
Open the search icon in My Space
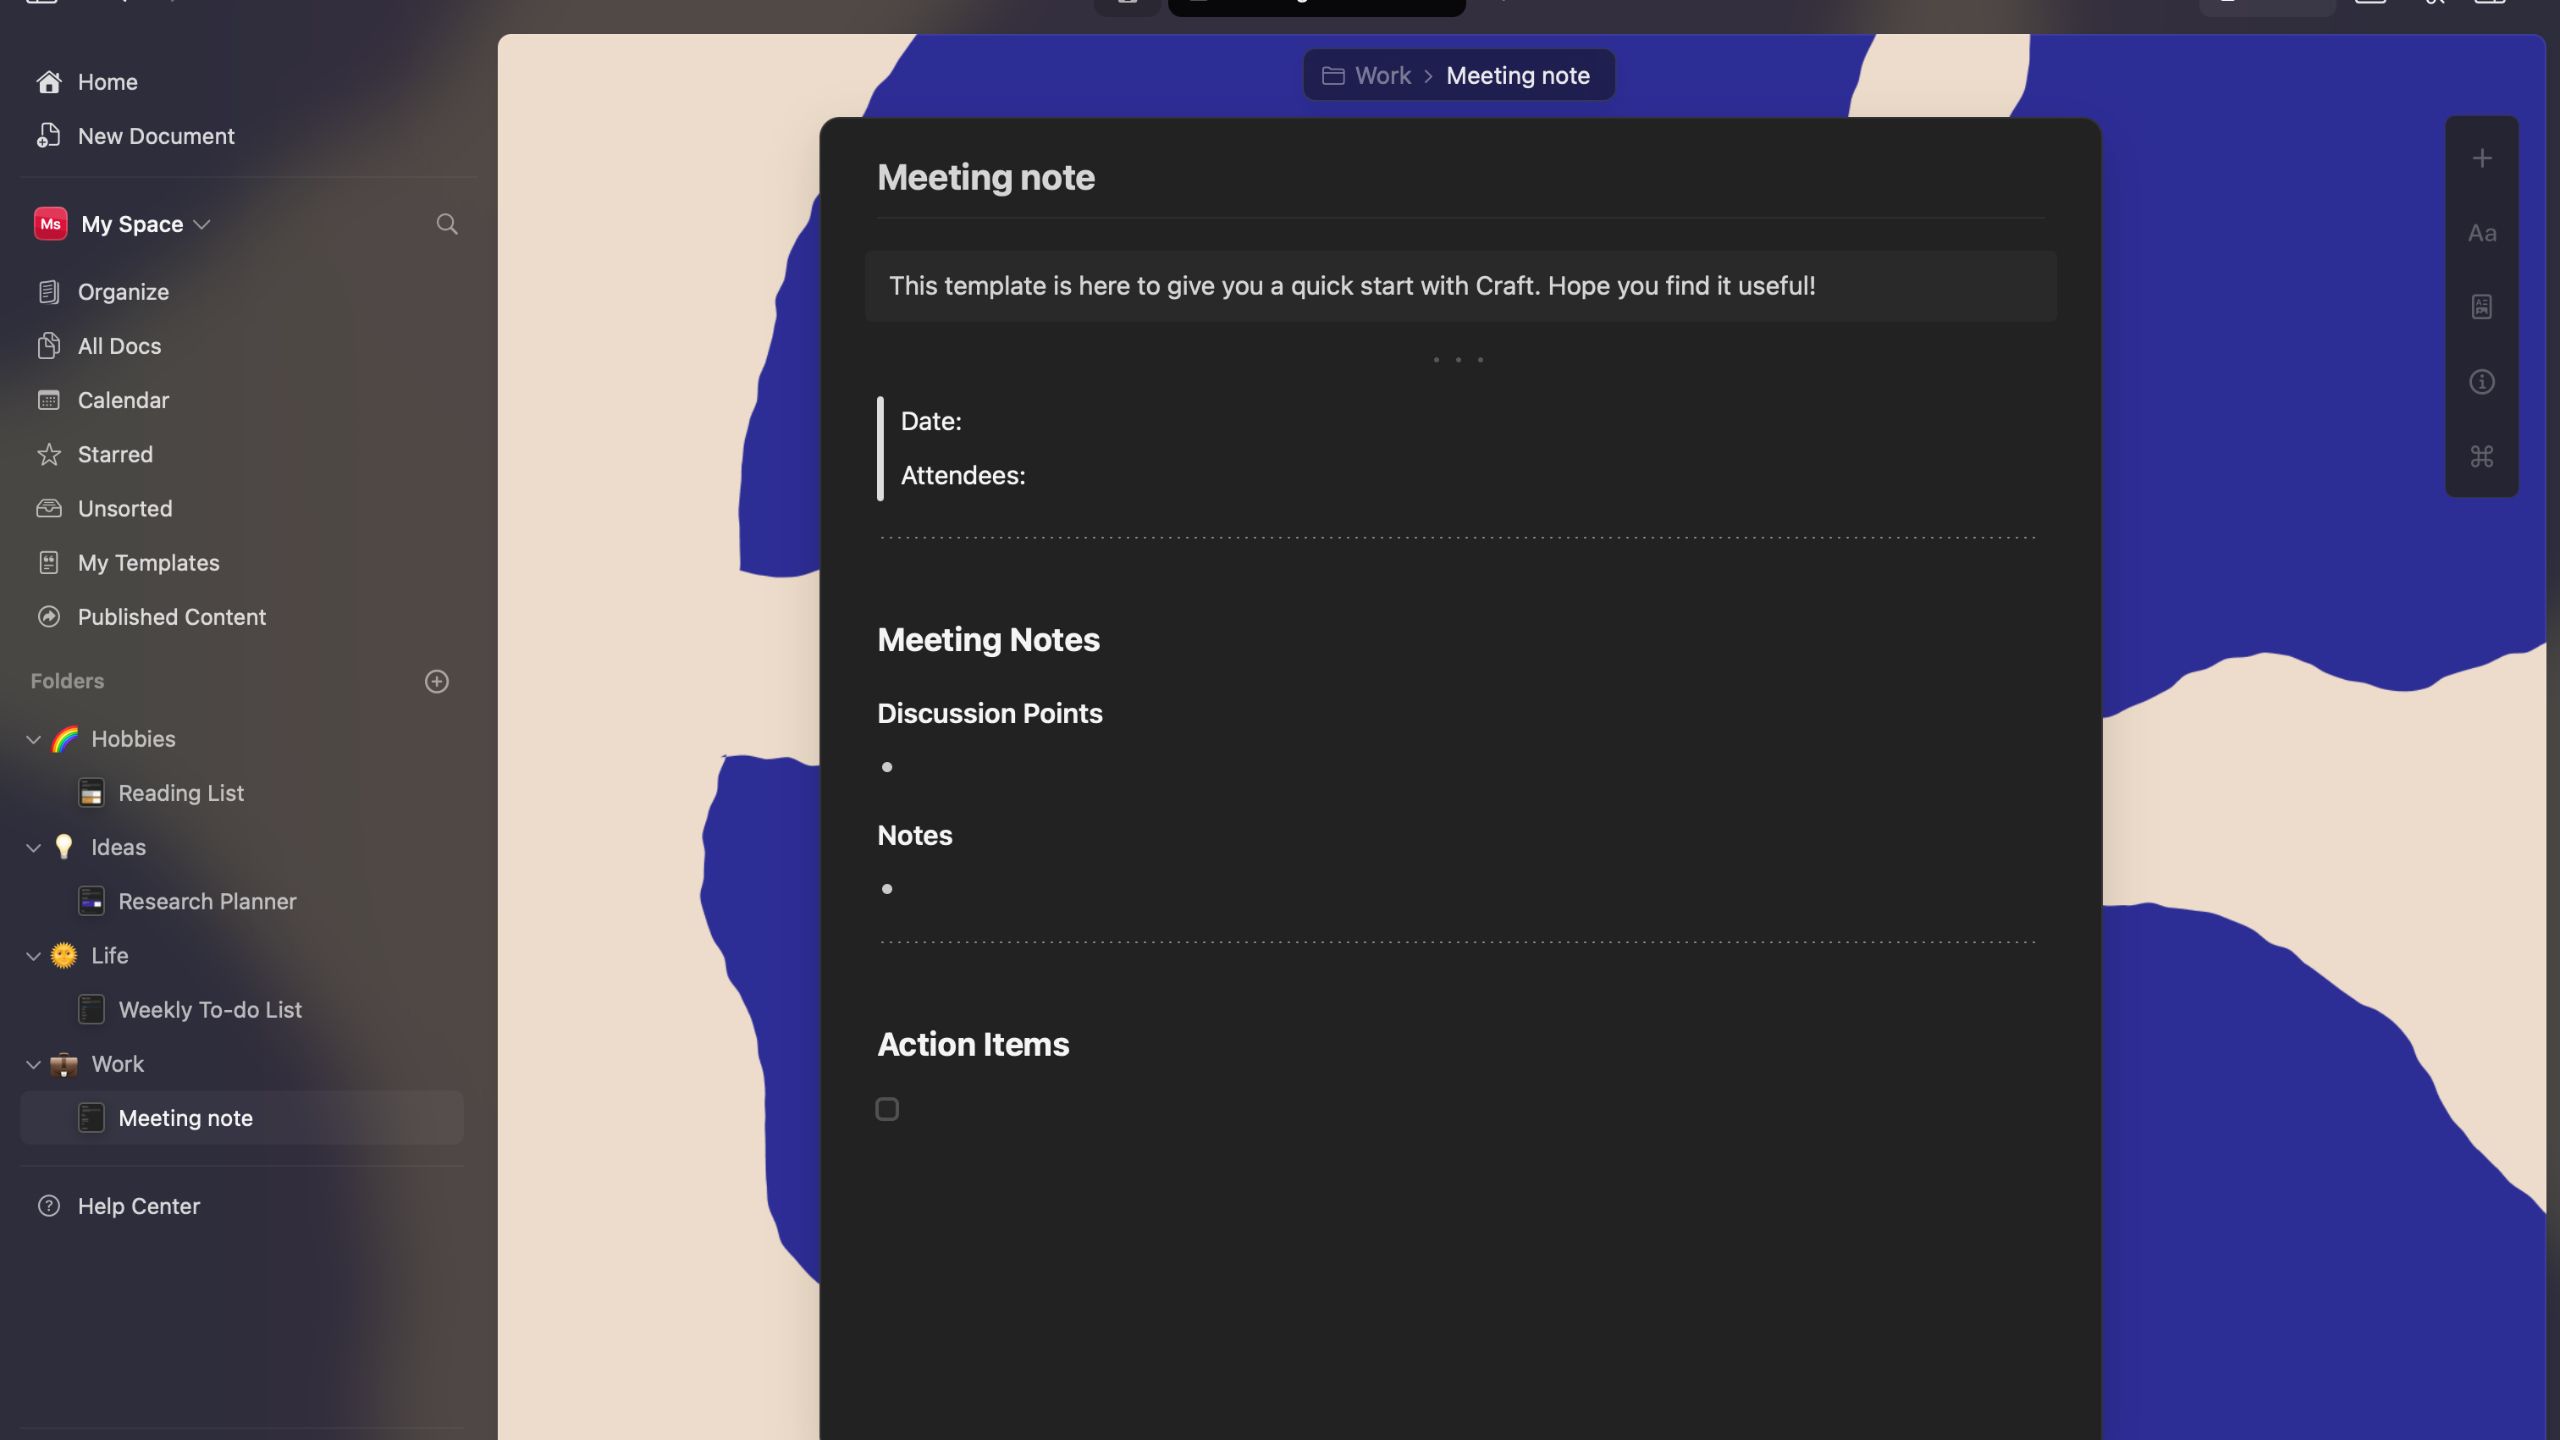[447, 223]
